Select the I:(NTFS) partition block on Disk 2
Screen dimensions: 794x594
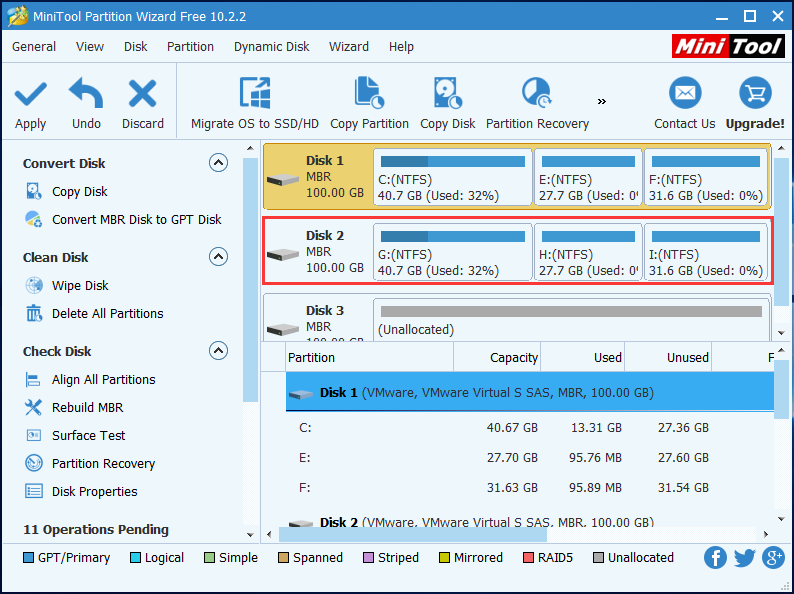coord(705,252)
